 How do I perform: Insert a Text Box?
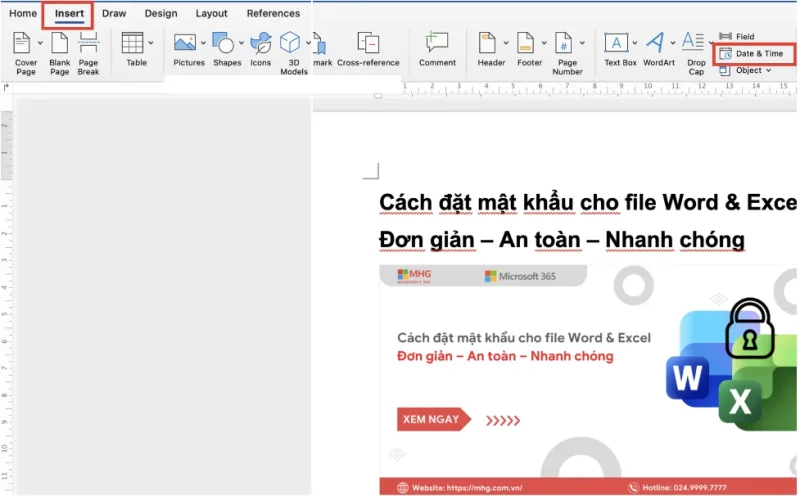pos(620,49)
